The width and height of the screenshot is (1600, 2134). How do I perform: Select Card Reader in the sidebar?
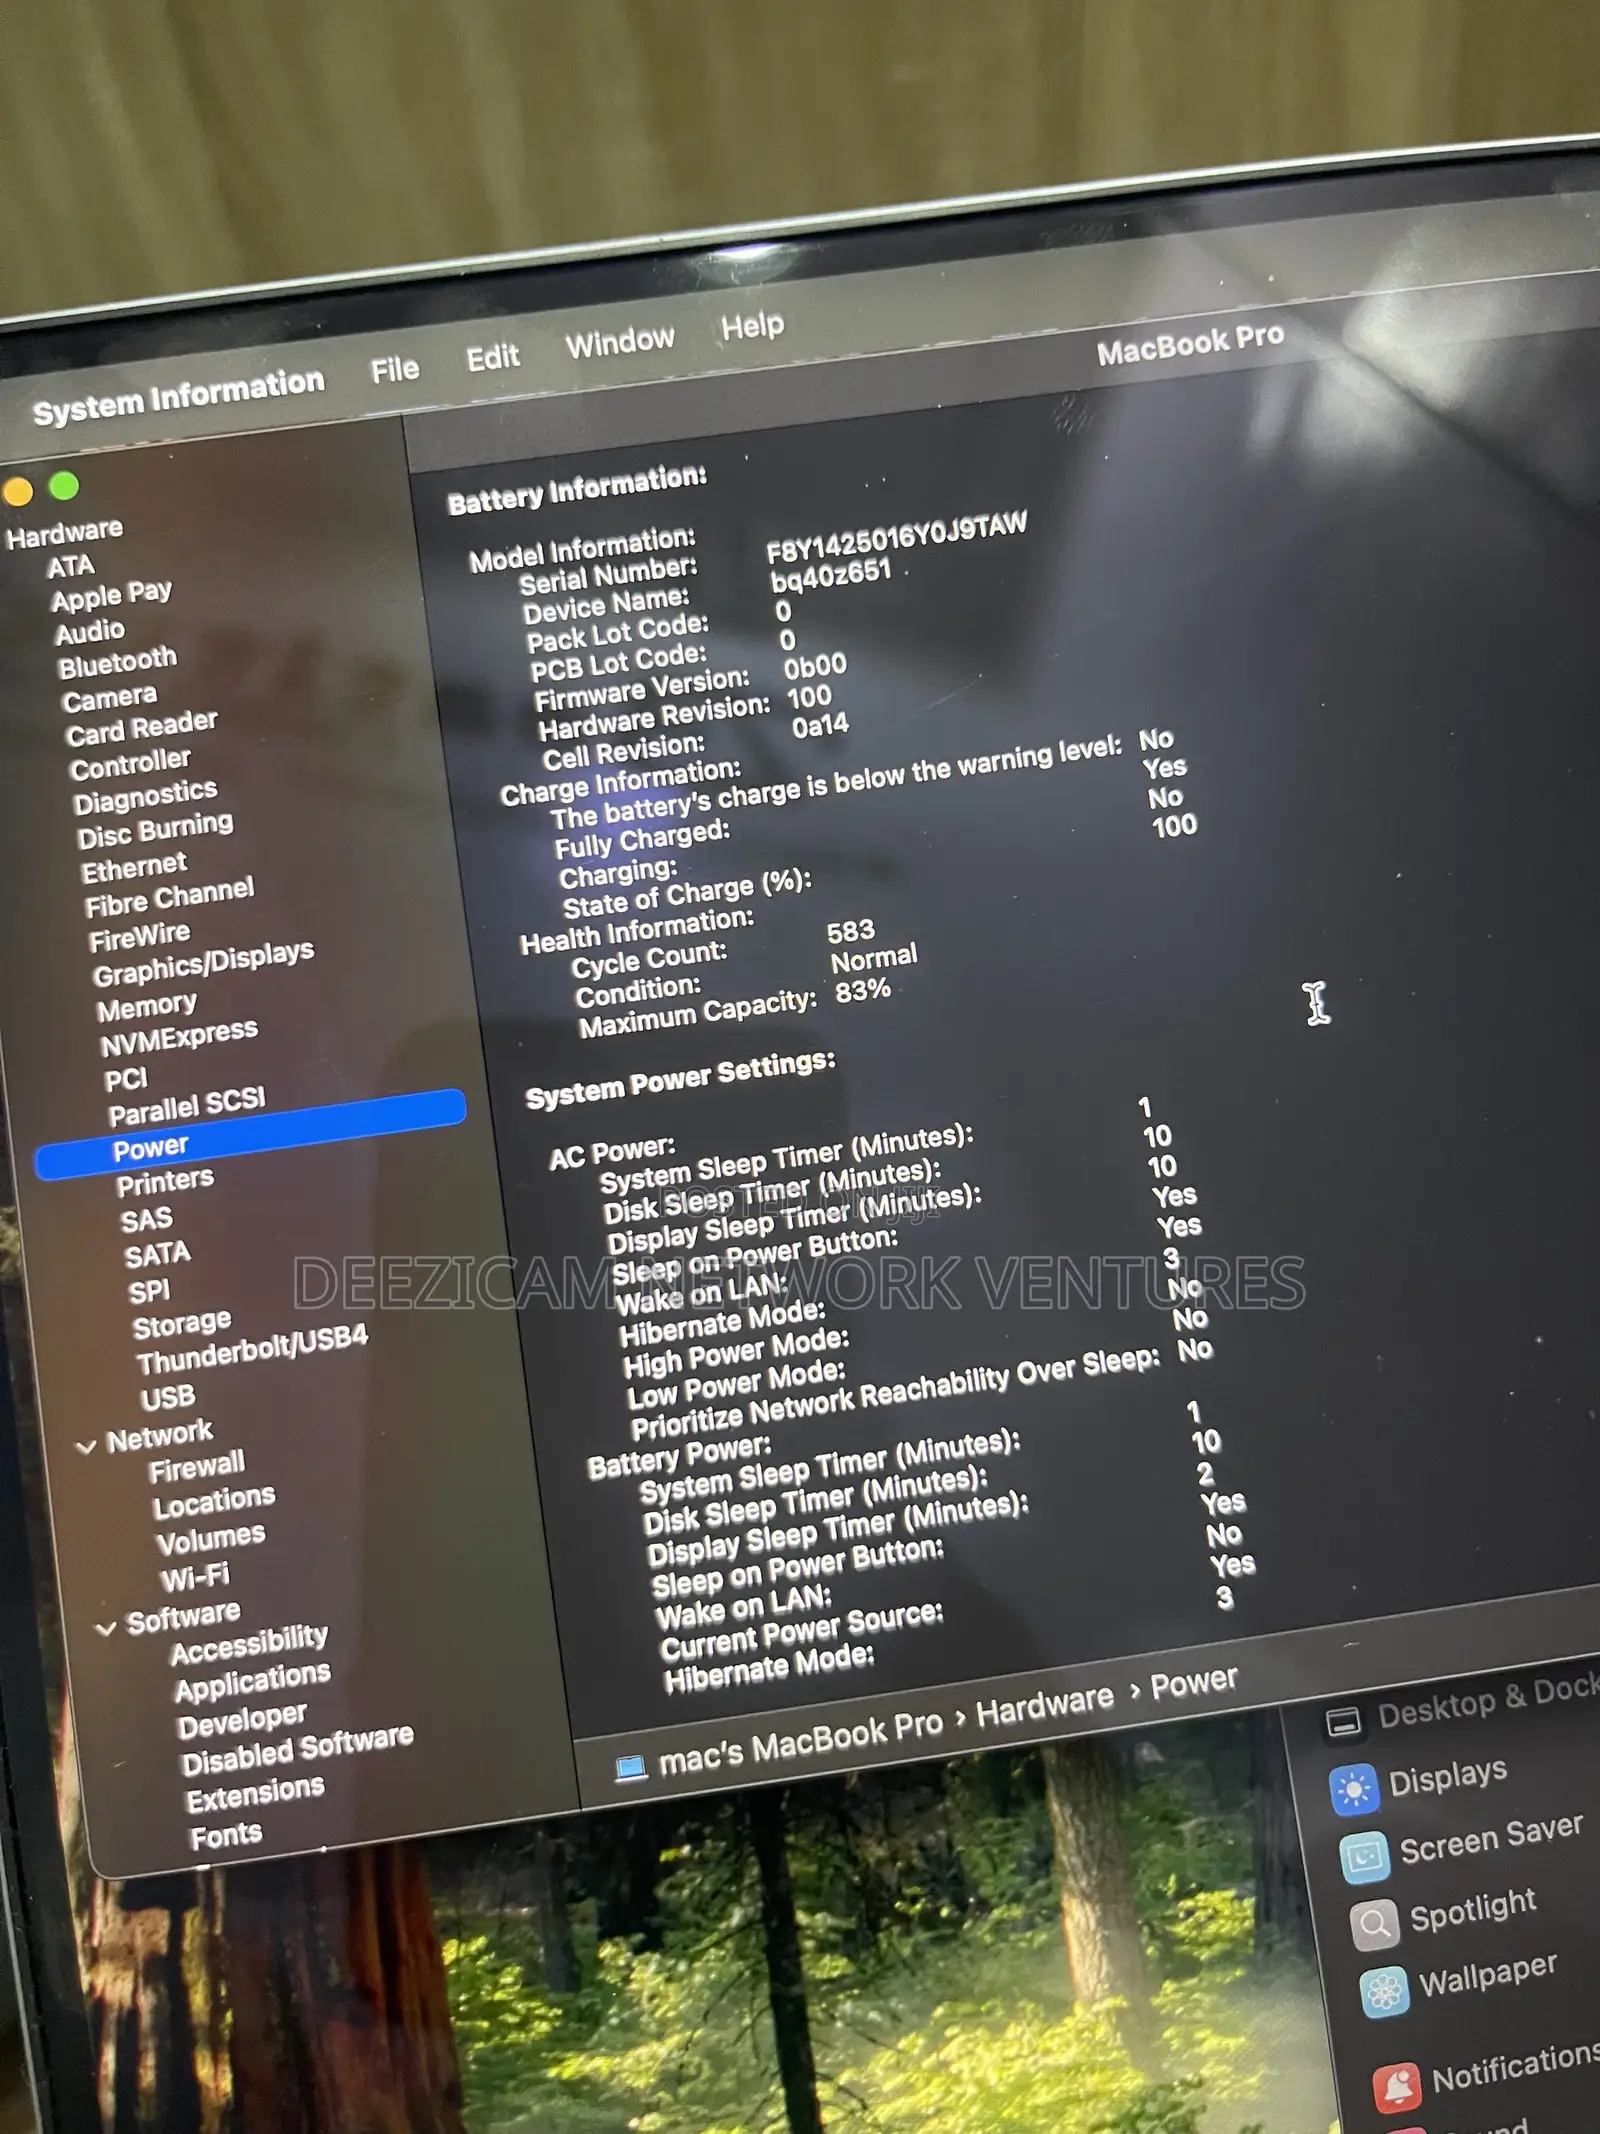(141, 727)
